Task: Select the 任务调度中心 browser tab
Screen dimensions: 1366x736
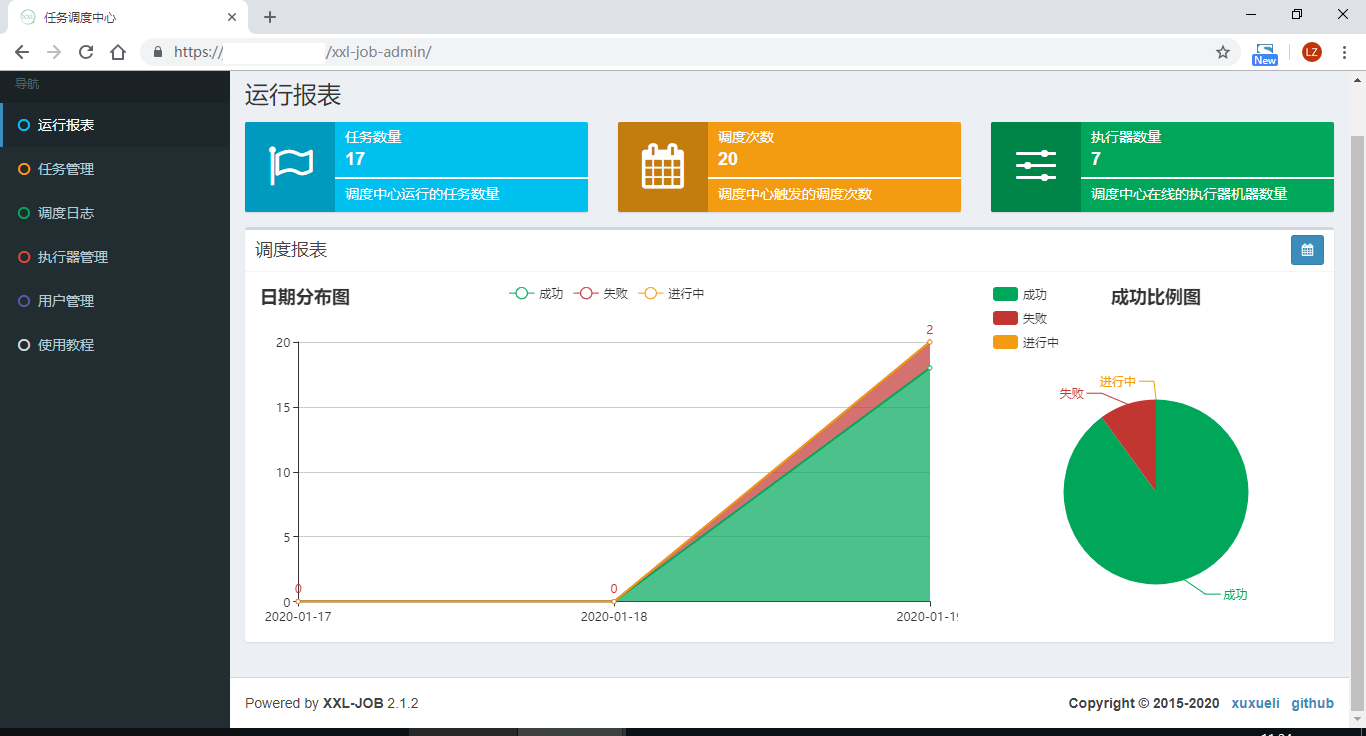Action: coord(128,18)
